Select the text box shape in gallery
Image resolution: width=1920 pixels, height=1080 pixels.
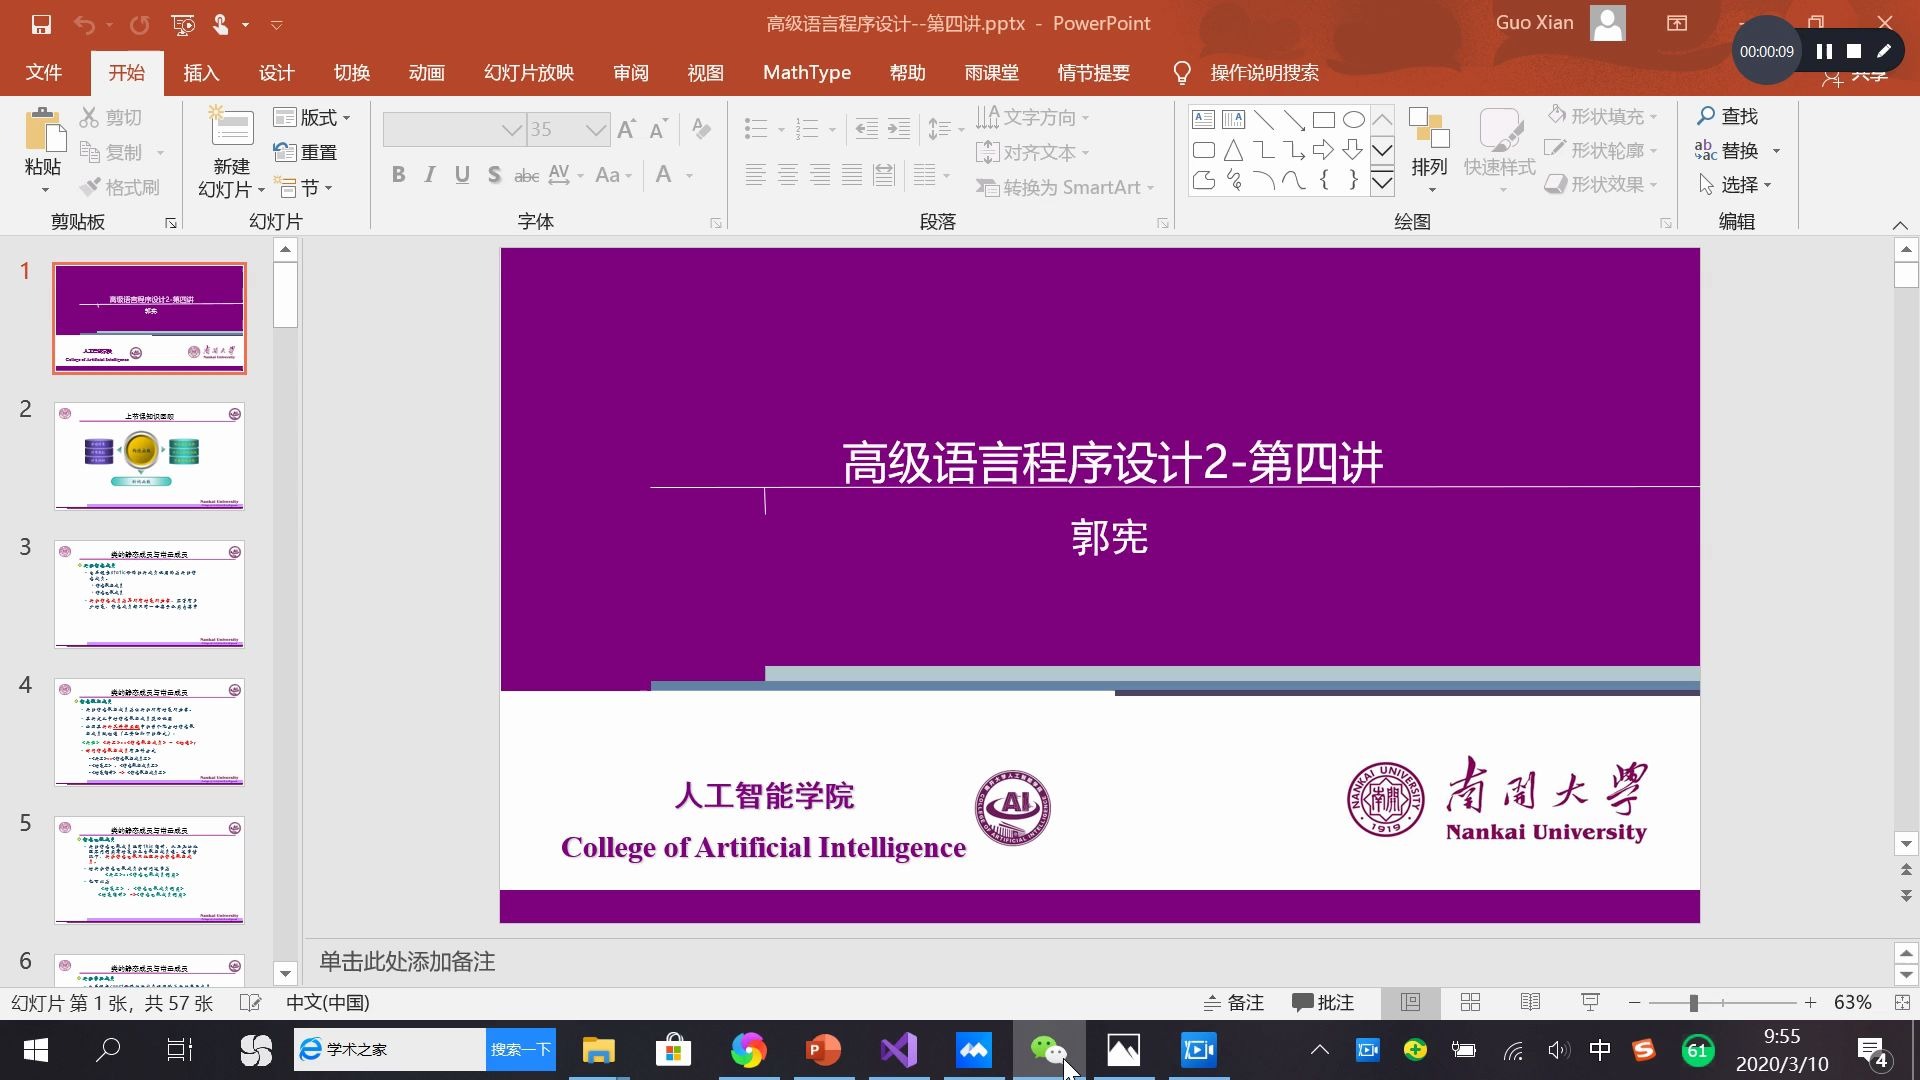[x=1204, y=120]
